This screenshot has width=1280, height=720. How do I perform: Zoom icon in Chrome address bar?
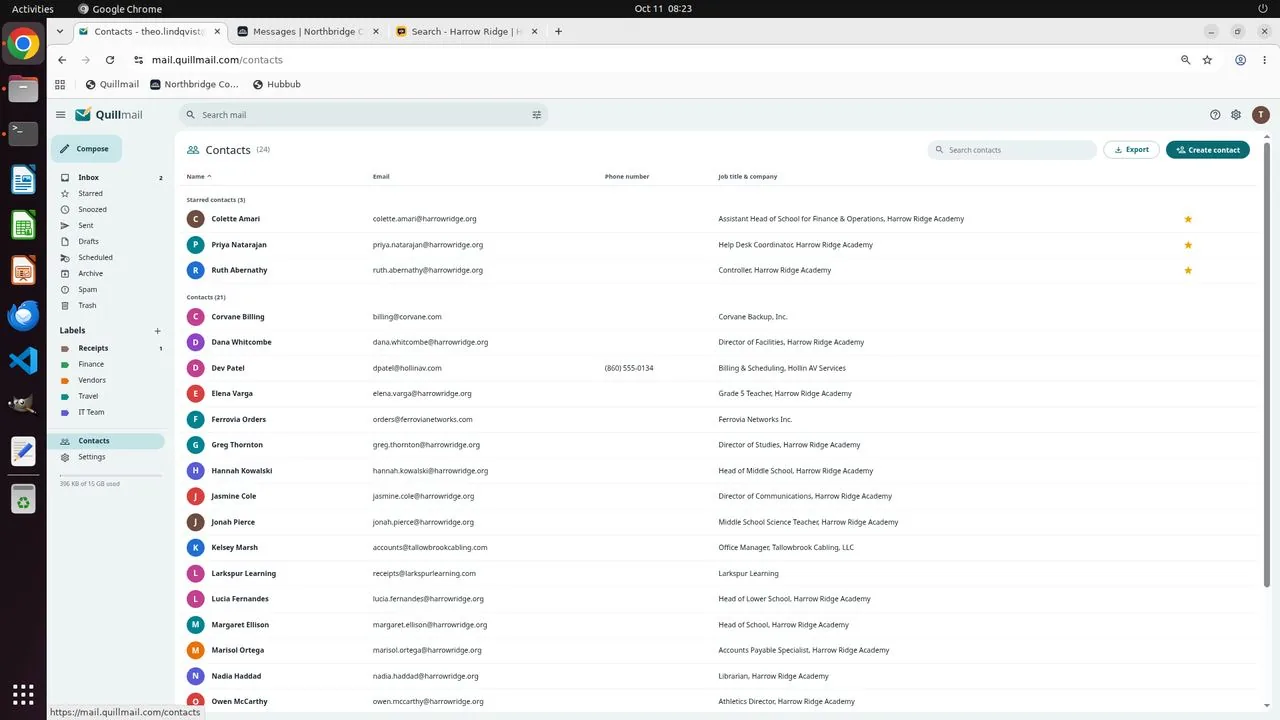(1186, 60)
